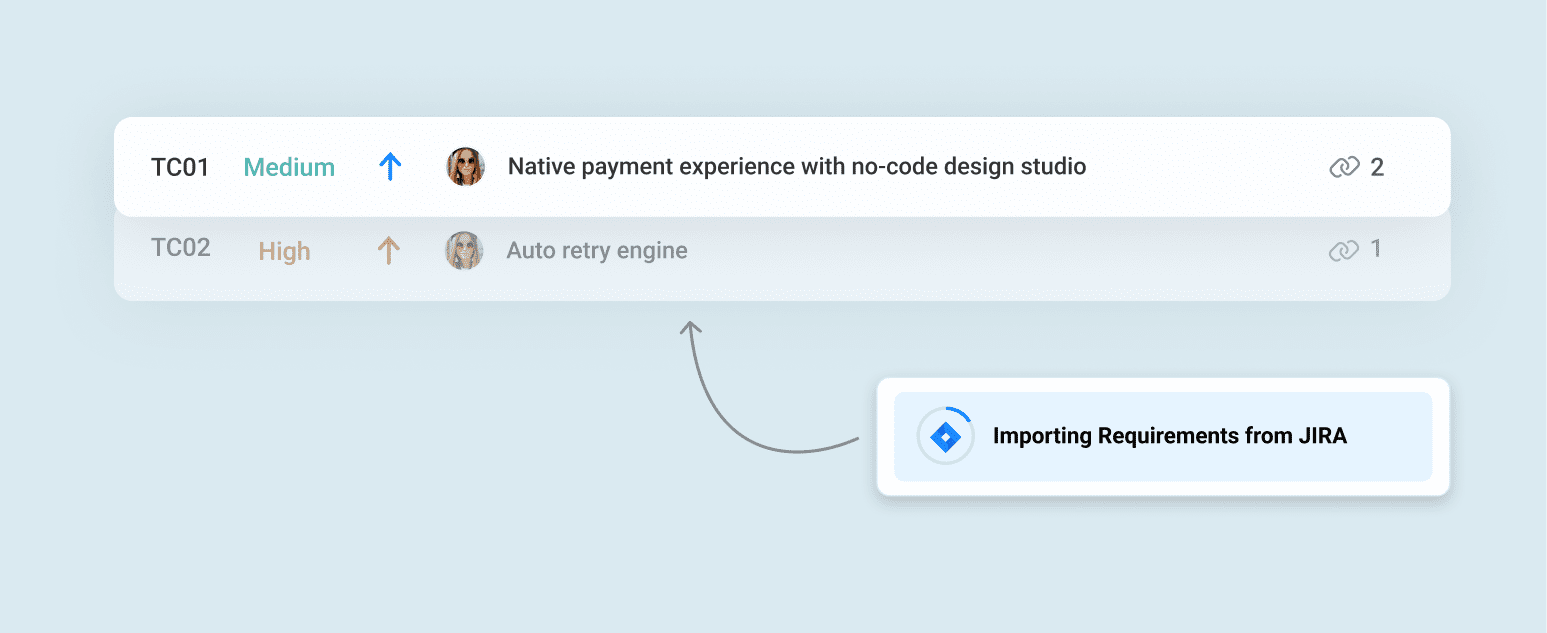The width and height of the screenshot is (1547, 633).
Task: Click the blue priority arrow on TC01
Action: [389, 167]
